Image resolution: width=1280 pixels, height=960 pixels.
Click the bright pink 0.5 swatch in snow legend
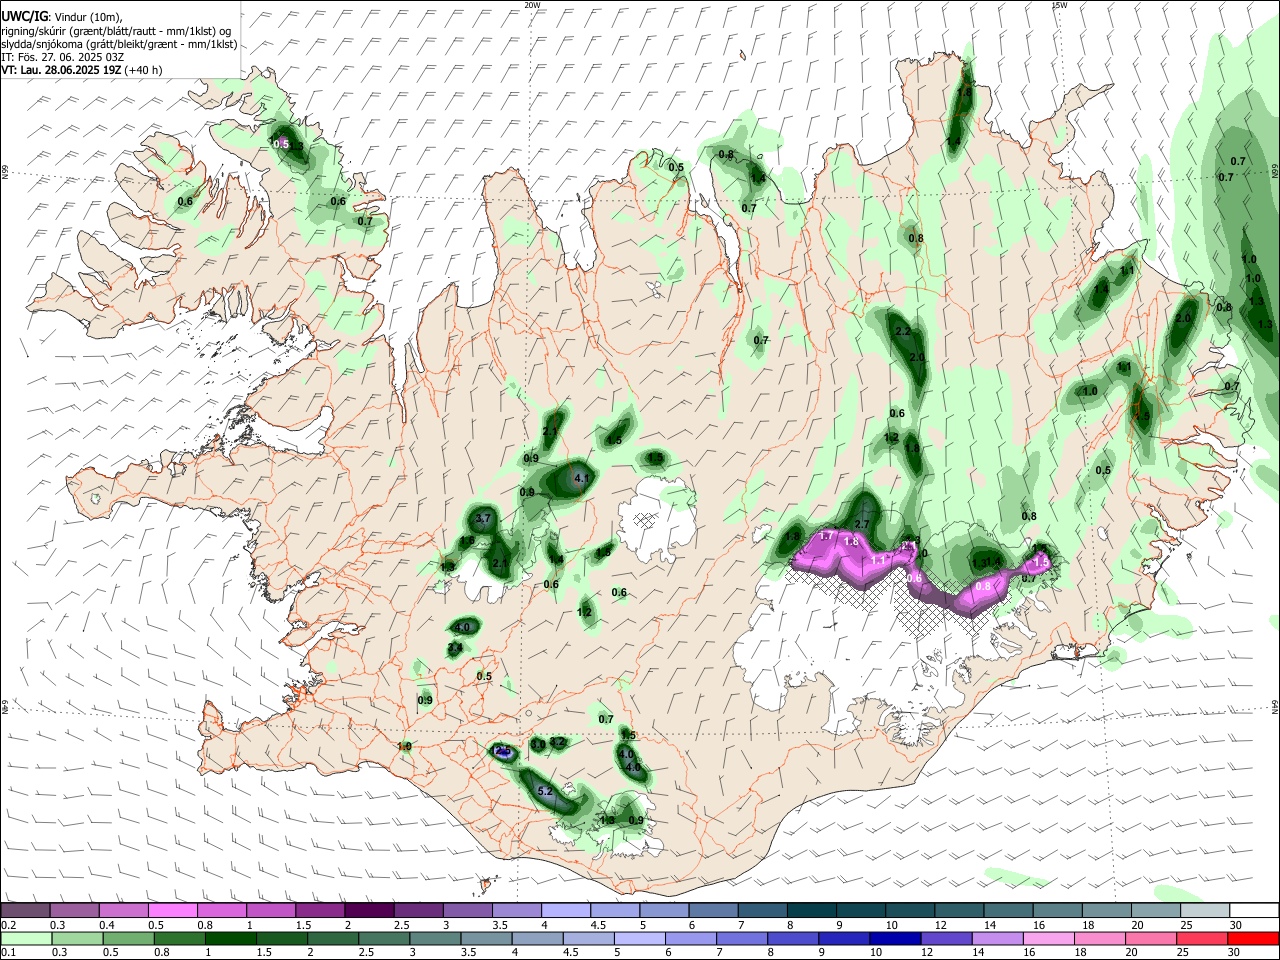coord(172,910)
